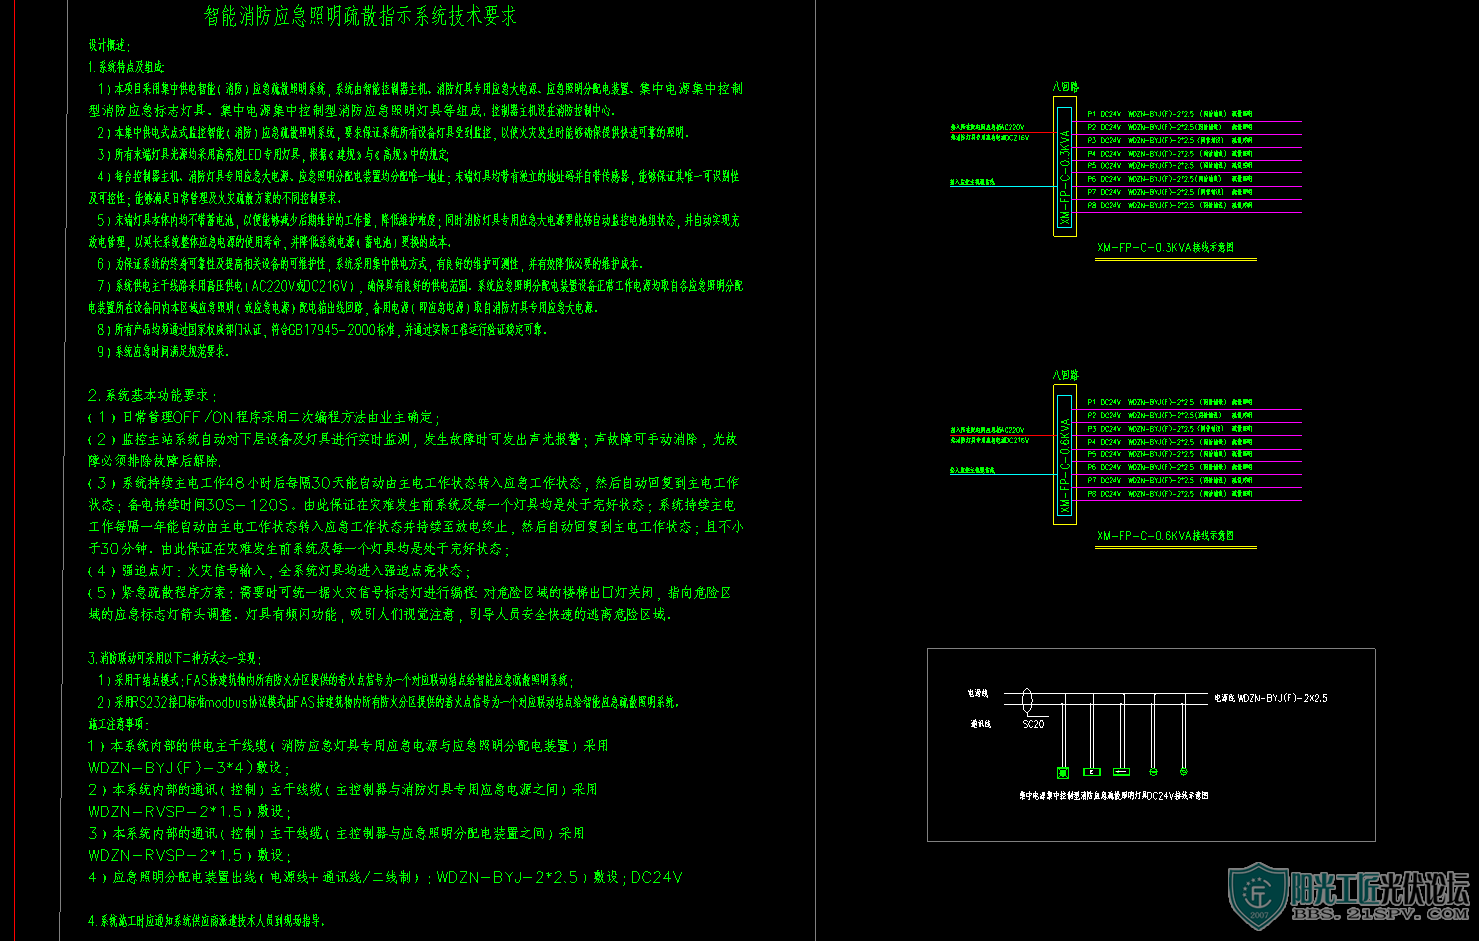
Task: Select the P1 DC24V row in the 0.3KVA diagram
Action: (x=1170, y=114)
